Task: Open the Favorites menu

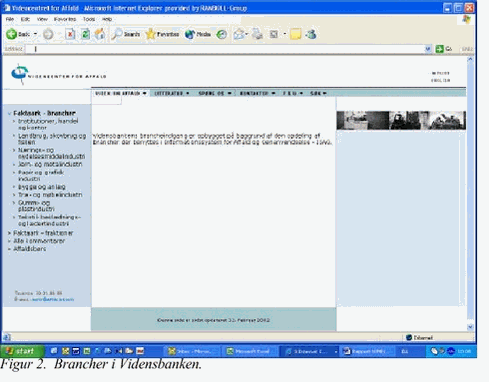Action: pos(65,19)
